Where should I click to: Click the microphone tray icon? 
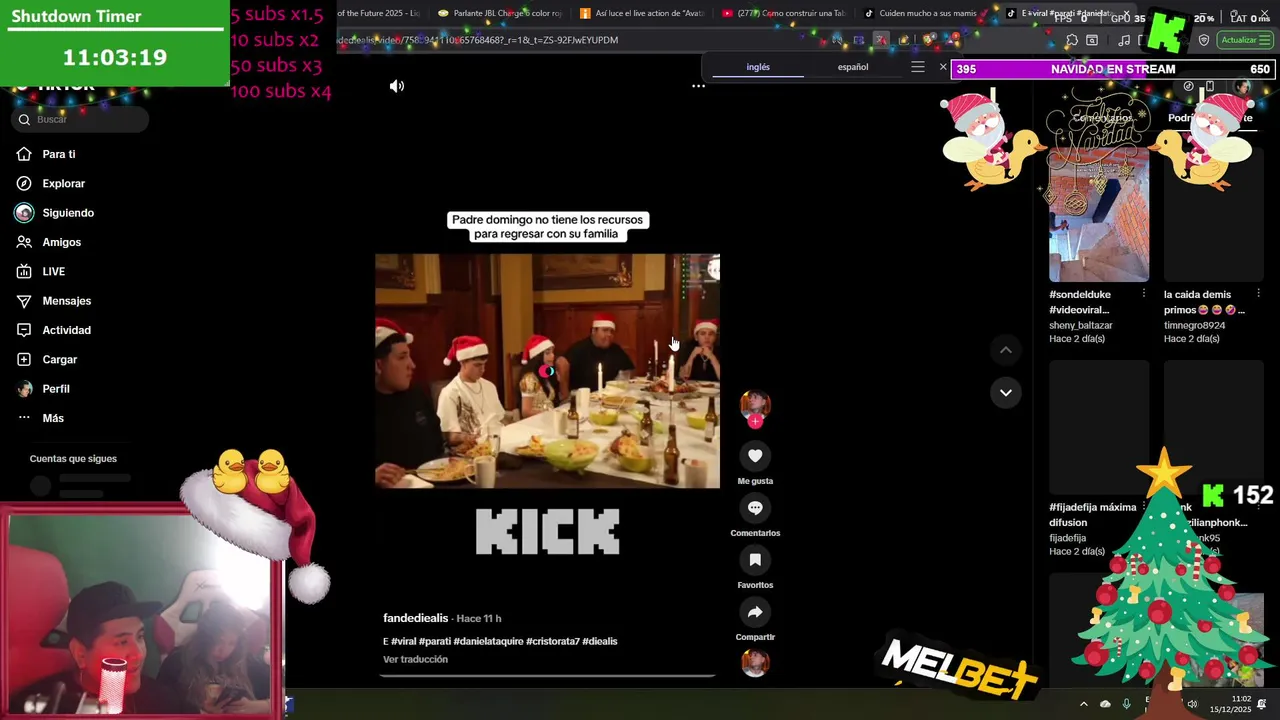coord(1126,704)
